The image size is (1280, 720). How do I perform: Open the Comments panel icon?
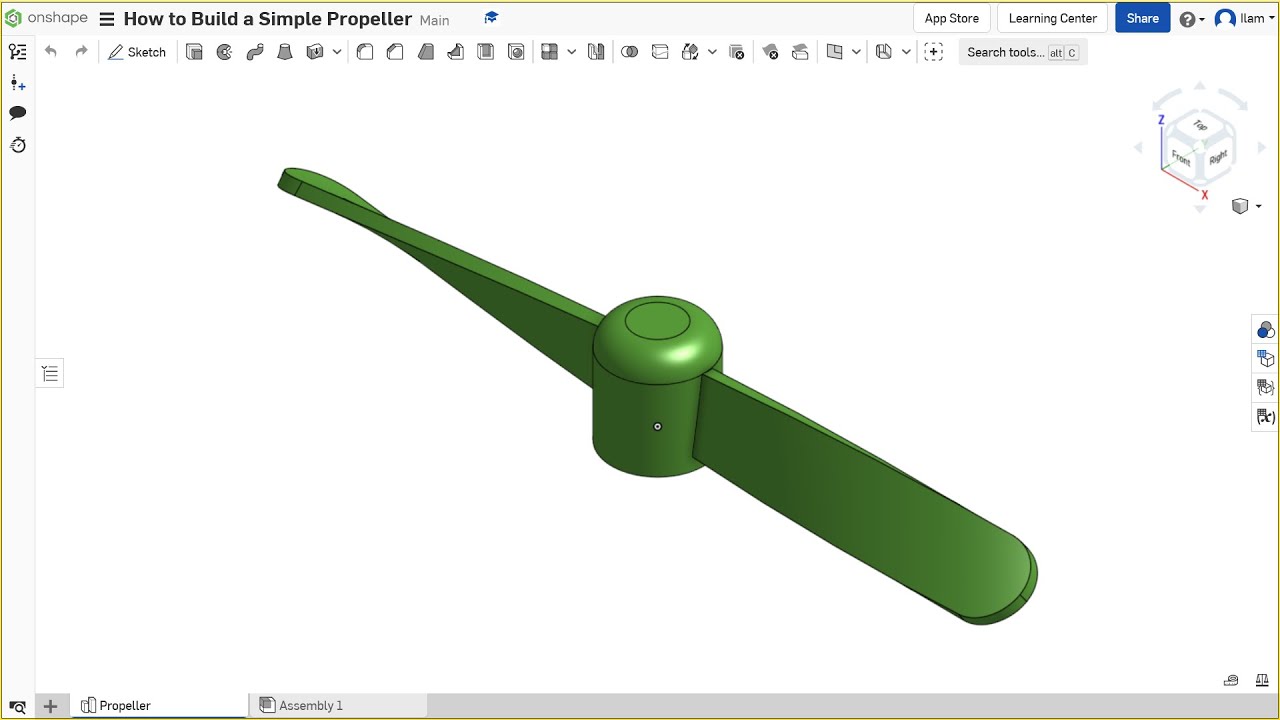[x=18, y=113]
